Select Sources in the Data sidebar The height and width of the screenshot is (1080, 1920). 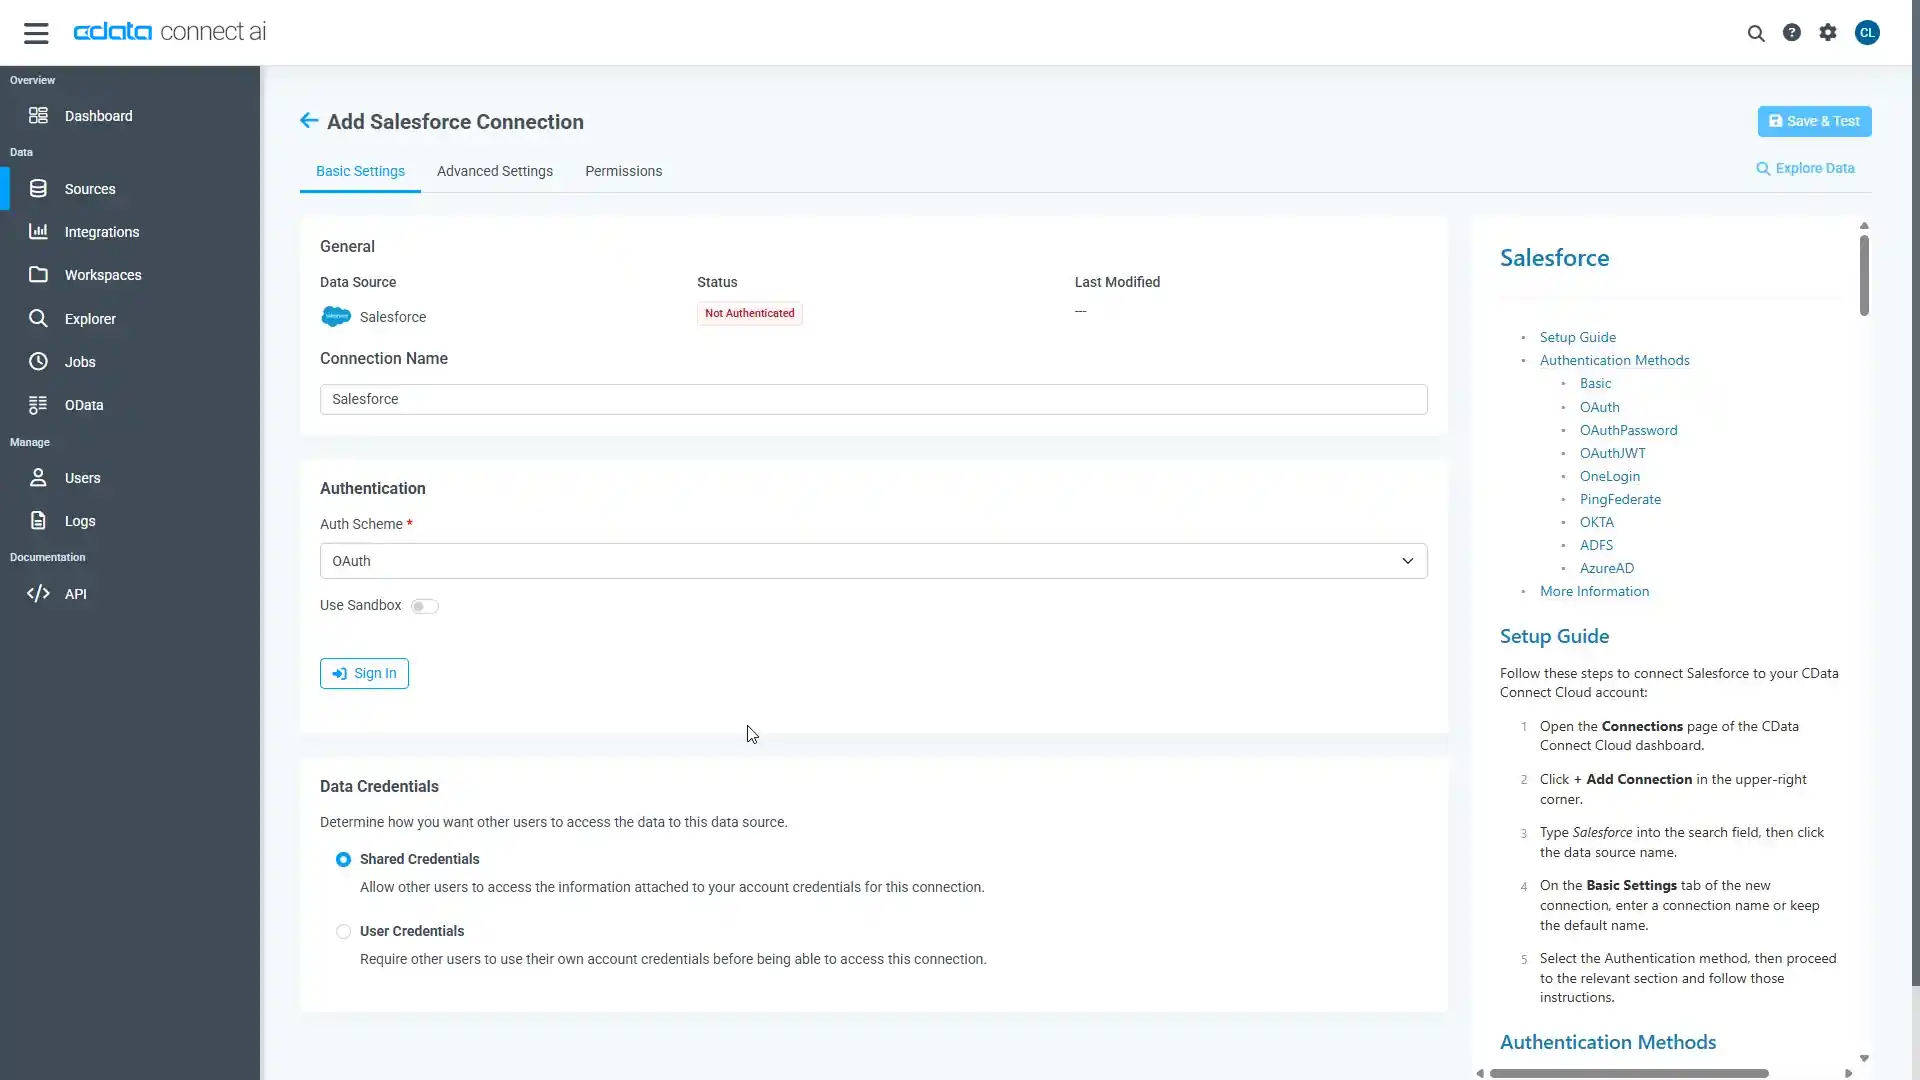coord(90,188)
